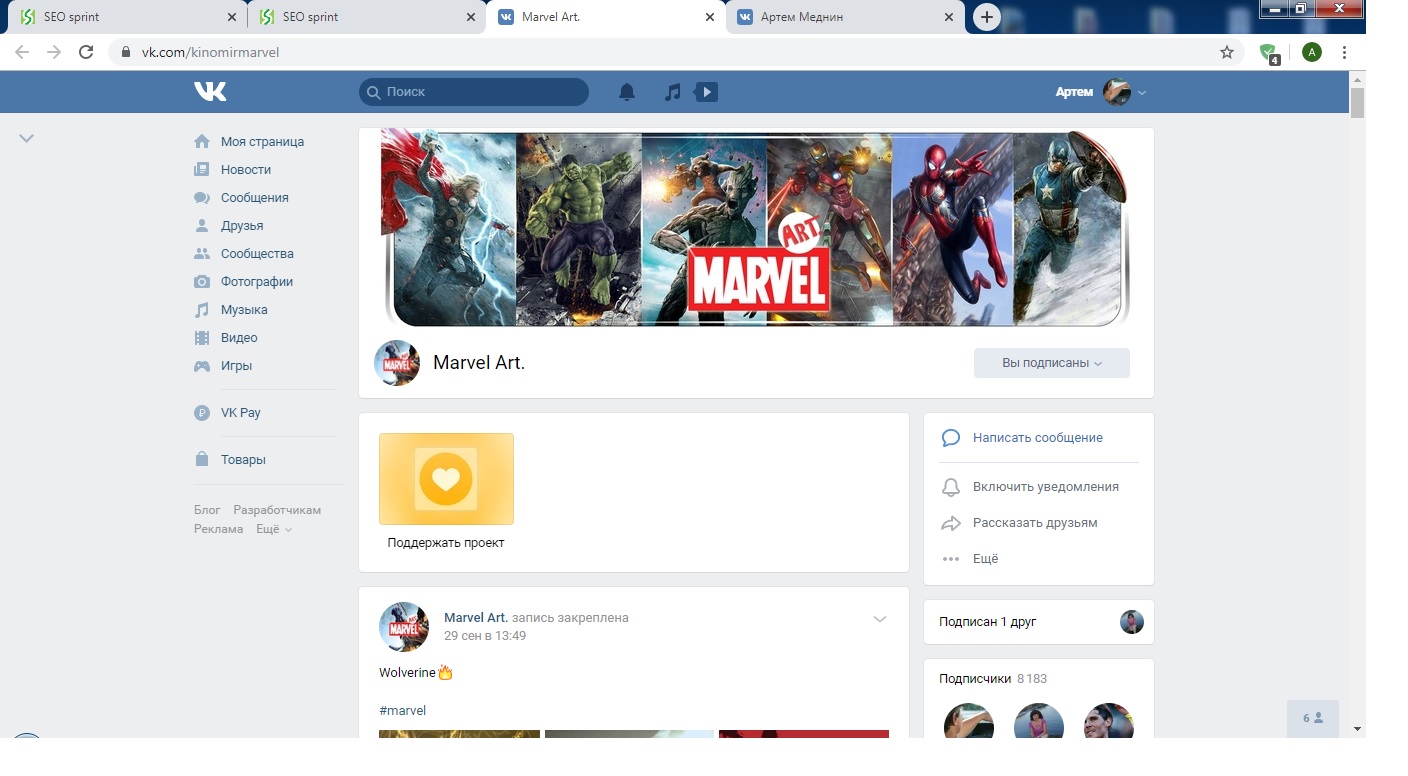
Task: Click the Marvel Art. avatar on pinned post
Action: (x=404, y=627)
